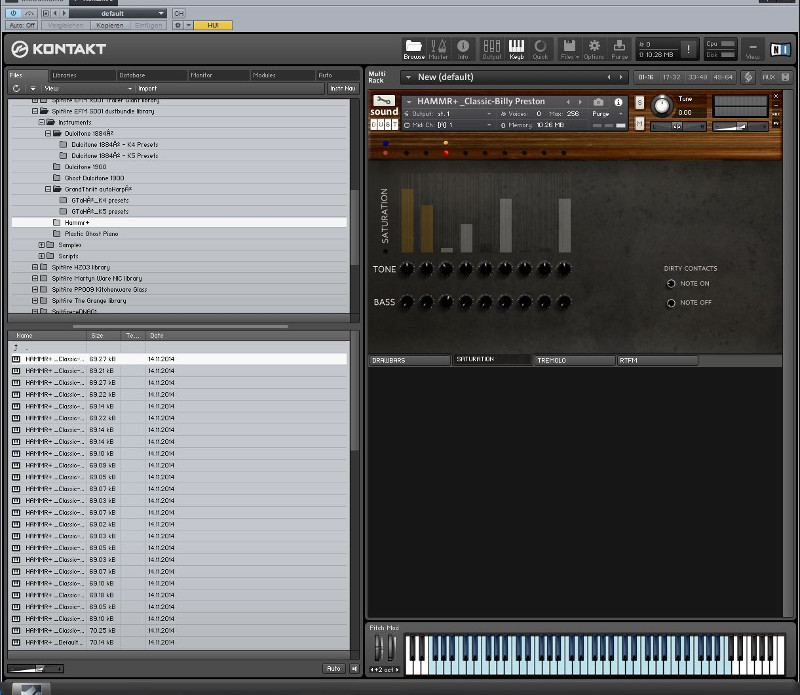Select the Hammr+ folder in tree
Viewport: 800px width, 695px height.
click(x=179, y=222)
